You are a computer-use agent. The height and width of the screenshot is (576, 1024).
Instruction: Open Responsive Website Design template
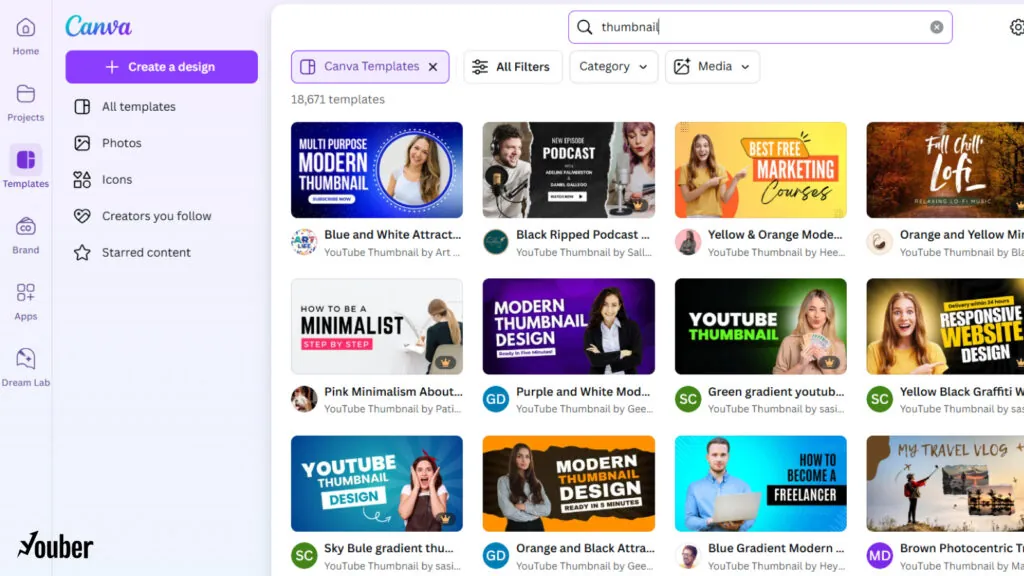[x=945, y=327]
